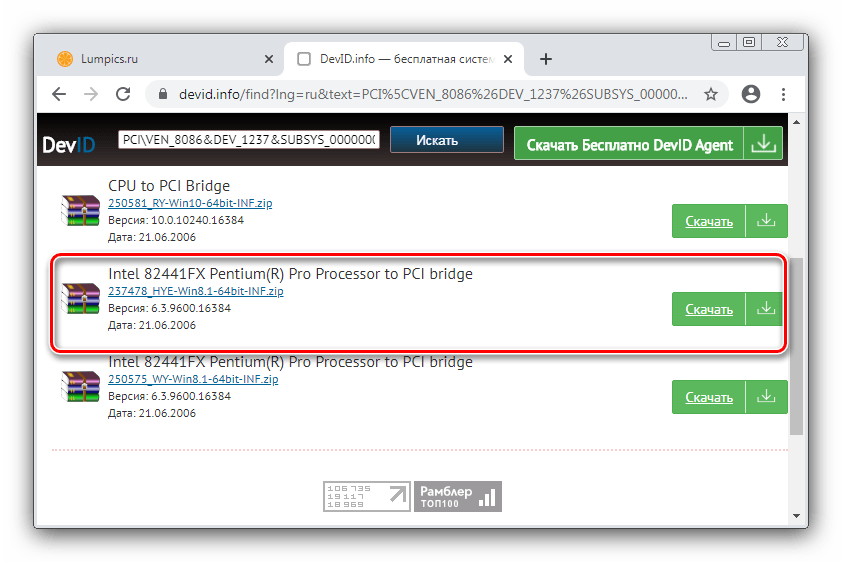Open a new browser tab
Image resolution: width=842 pixels, height=562 pixels.
(x=545, y=59)
